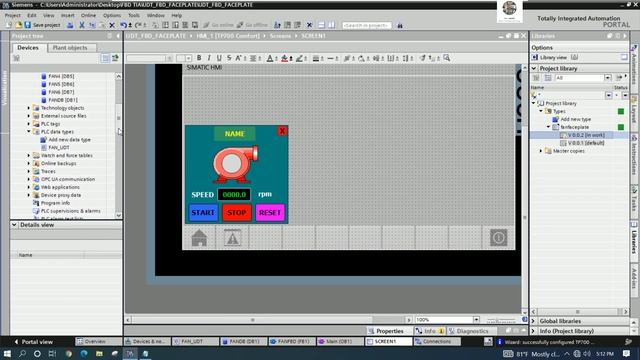Click the red STOP button on faceplate

coord(237,213)
